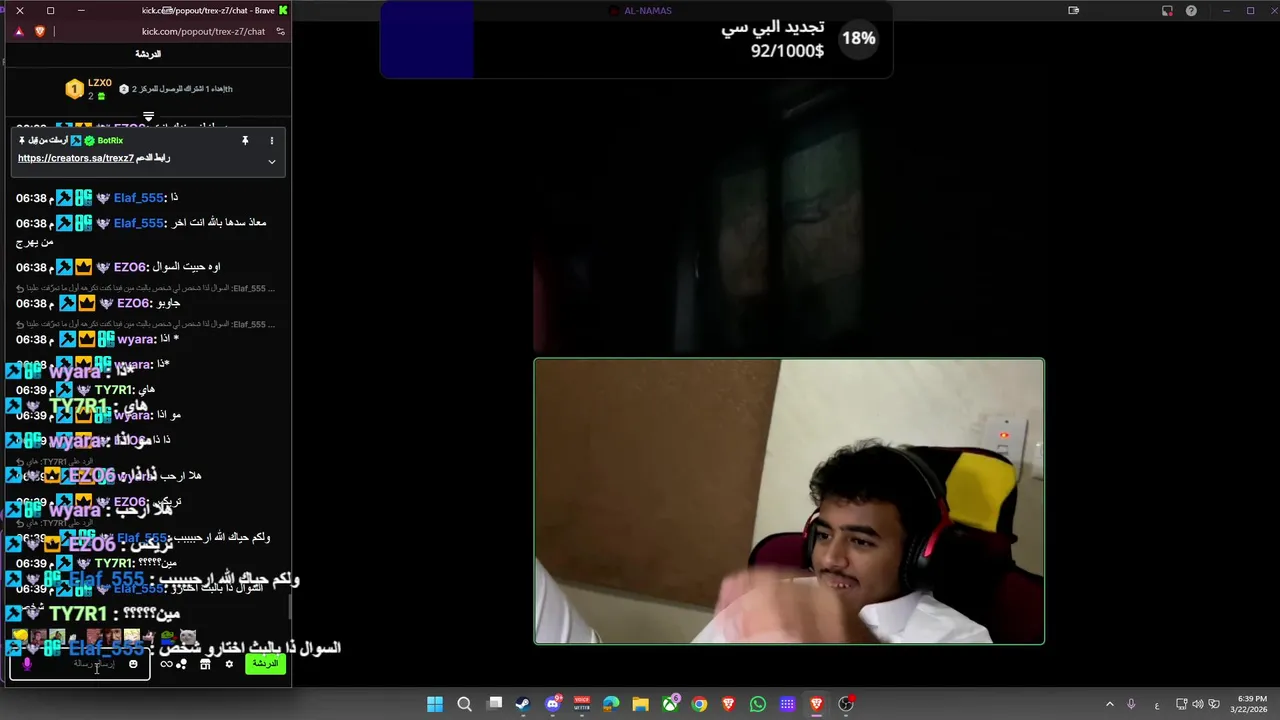Image resolution: width=1280 pixels, height=720 pixels.
Task: Select the pepe frog emote in emote row
Action: (167, 637)
